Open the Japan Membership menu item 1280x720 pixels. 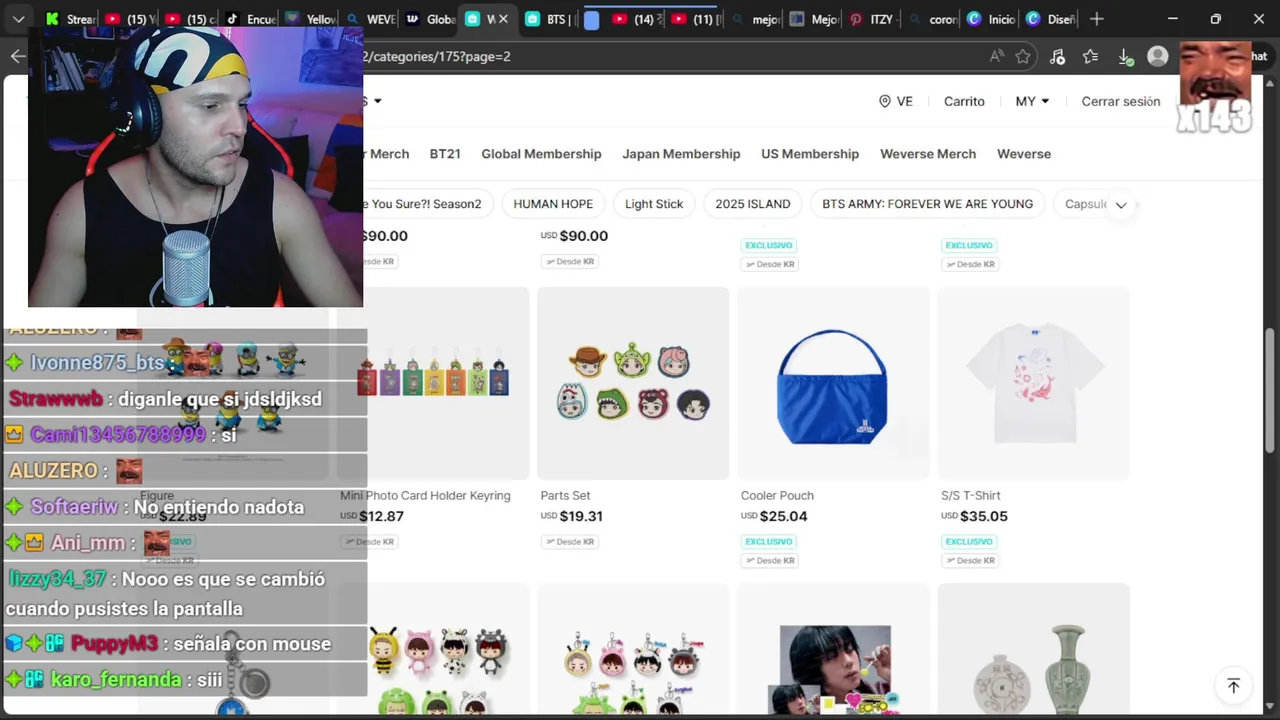[681, 154]
